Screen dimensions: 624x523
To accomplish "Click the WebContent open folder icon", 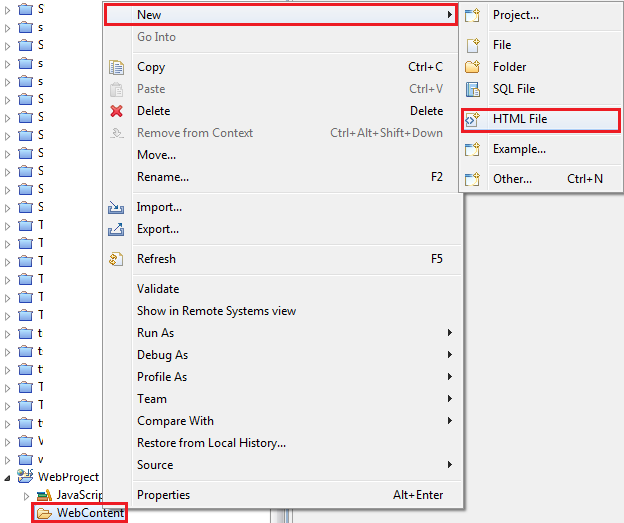I will click(44, 513).
